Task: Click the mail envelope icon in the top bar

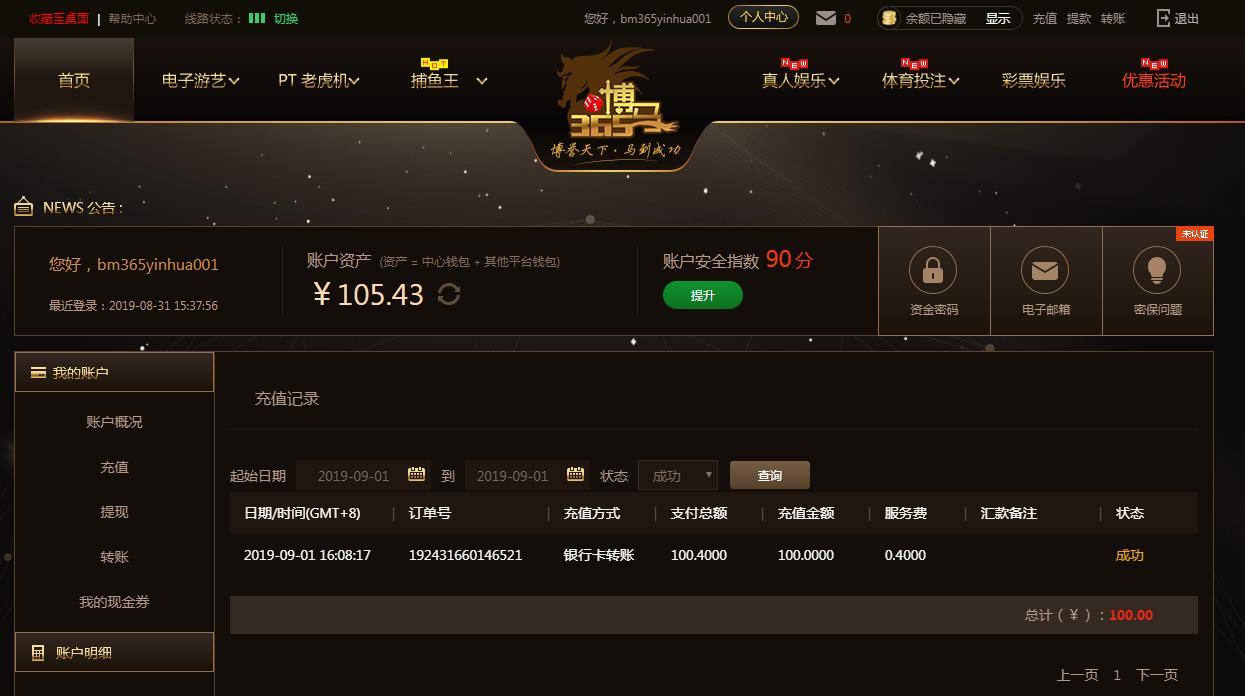Action: [826, 18]
